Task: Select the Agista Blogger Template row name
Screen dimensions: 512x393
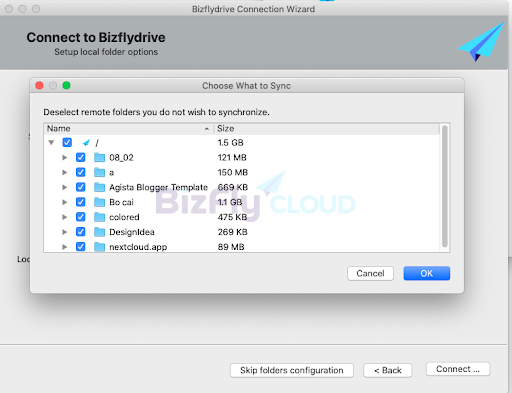Action: (x=158, y=187)
